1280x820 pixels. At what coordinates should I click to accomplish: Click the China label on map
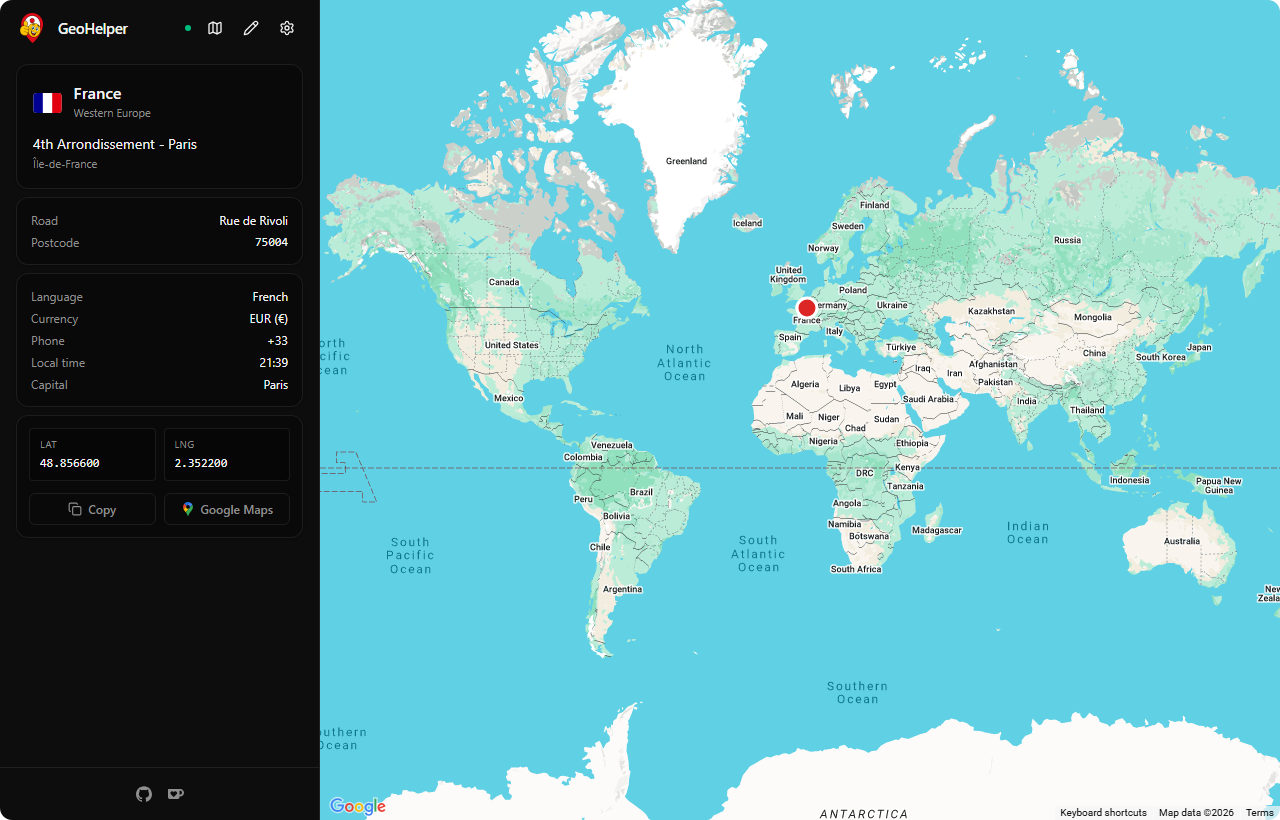point(1094,353)
